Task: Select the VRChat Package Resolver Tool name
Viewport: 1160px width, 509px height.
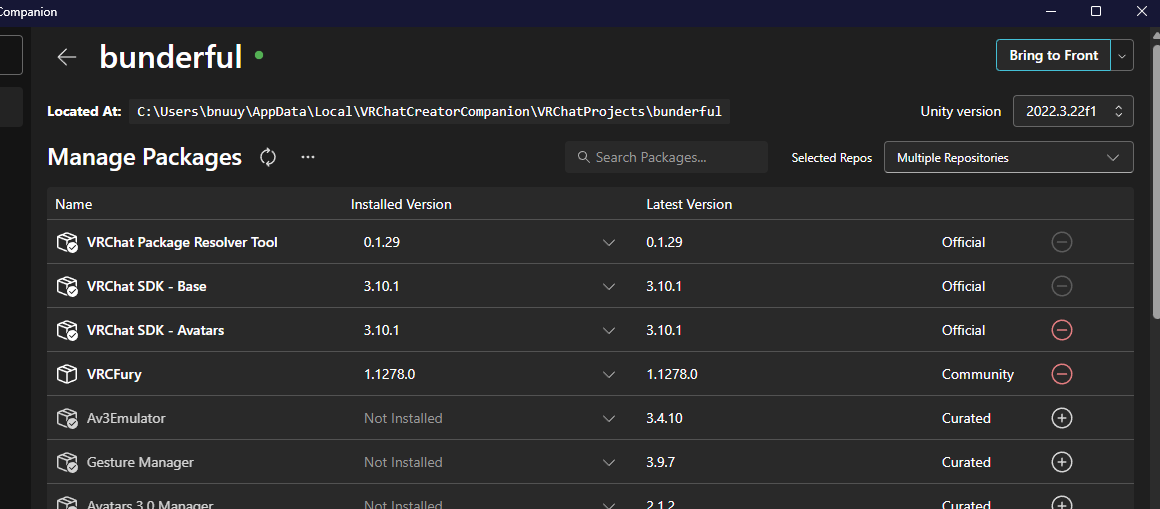Action: pos(182,242)
